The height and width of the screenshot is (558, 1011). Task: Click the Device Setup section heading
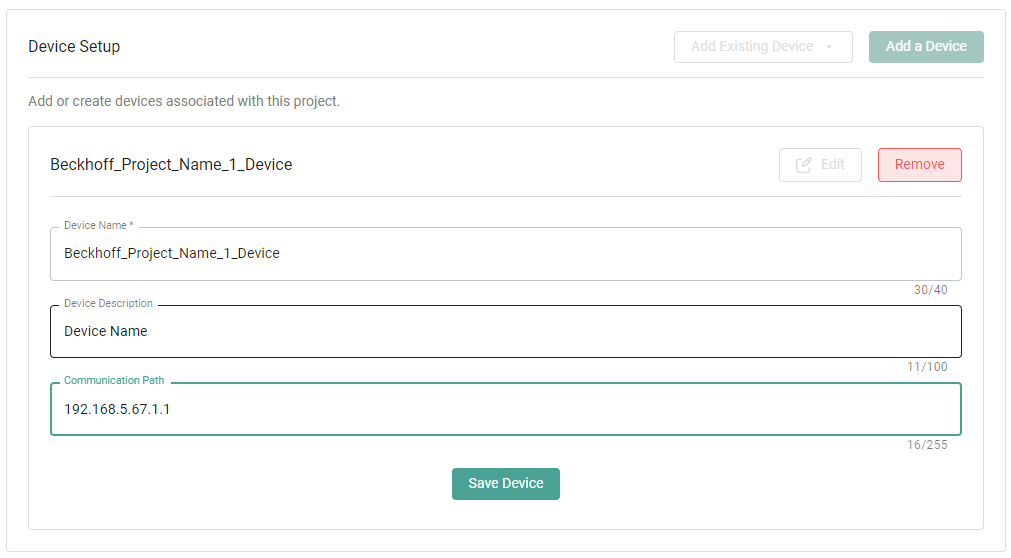(x=74, y=47)
